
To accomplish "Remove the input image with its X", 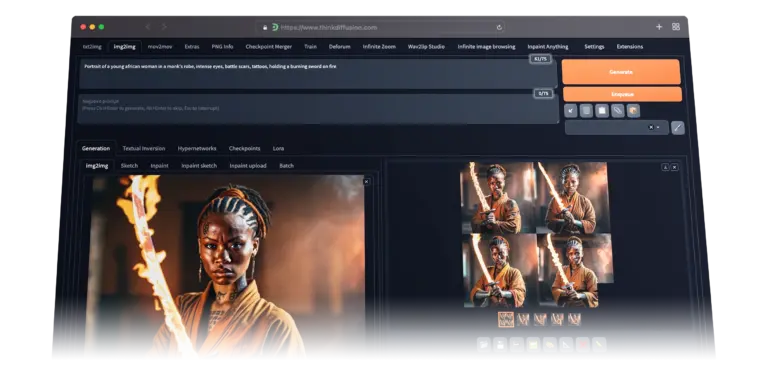I will 366,182.
